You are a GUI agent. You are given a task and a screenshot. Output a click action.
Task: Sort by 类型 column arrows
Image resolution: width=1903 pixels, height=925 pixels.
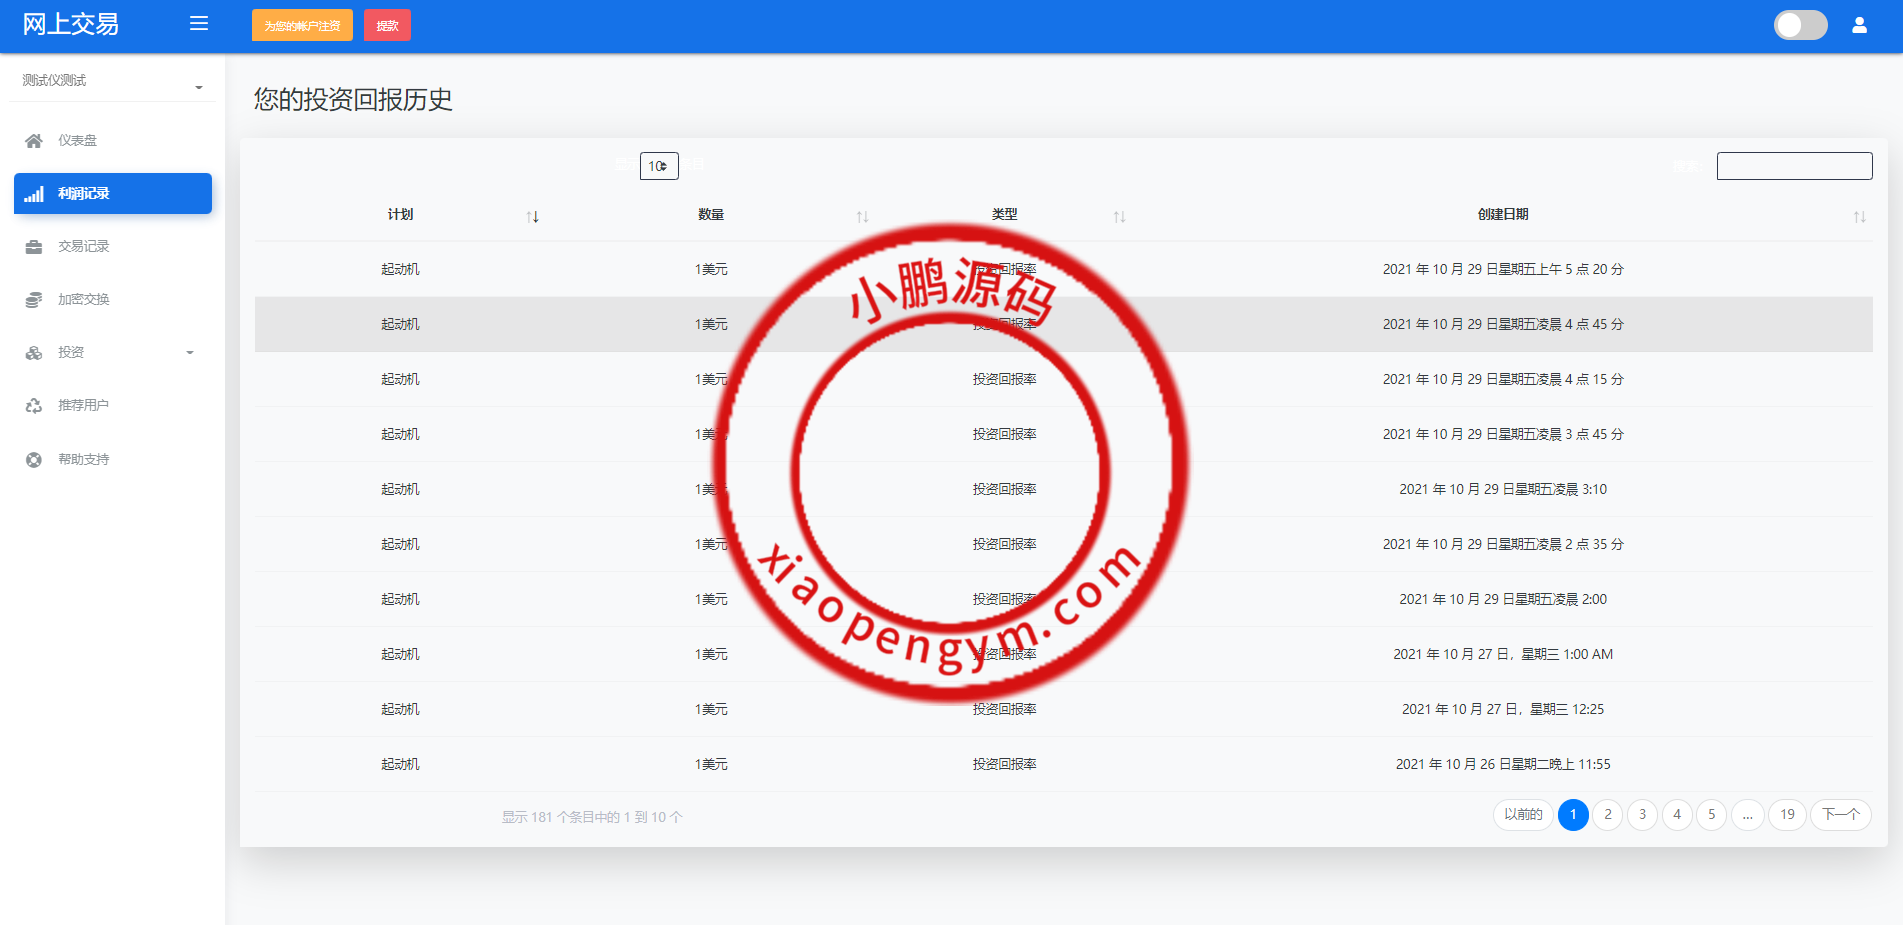pyautogui.click(x=1119, y=216)
